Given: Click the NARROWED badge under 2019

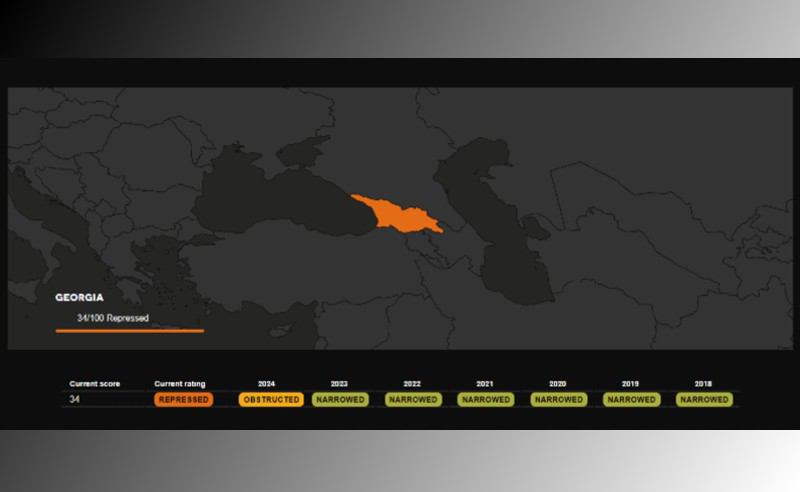Looking at the screenshot, I should point(631,399).
